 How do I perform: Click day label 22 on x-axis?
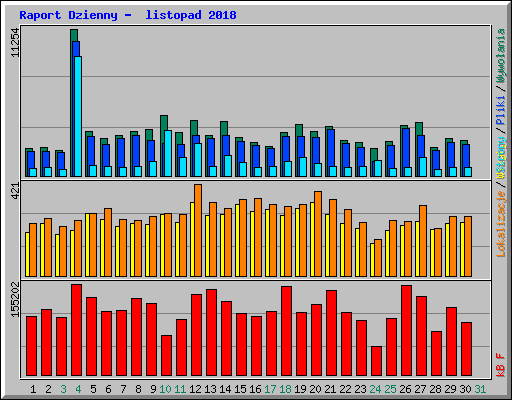(345, 389)
